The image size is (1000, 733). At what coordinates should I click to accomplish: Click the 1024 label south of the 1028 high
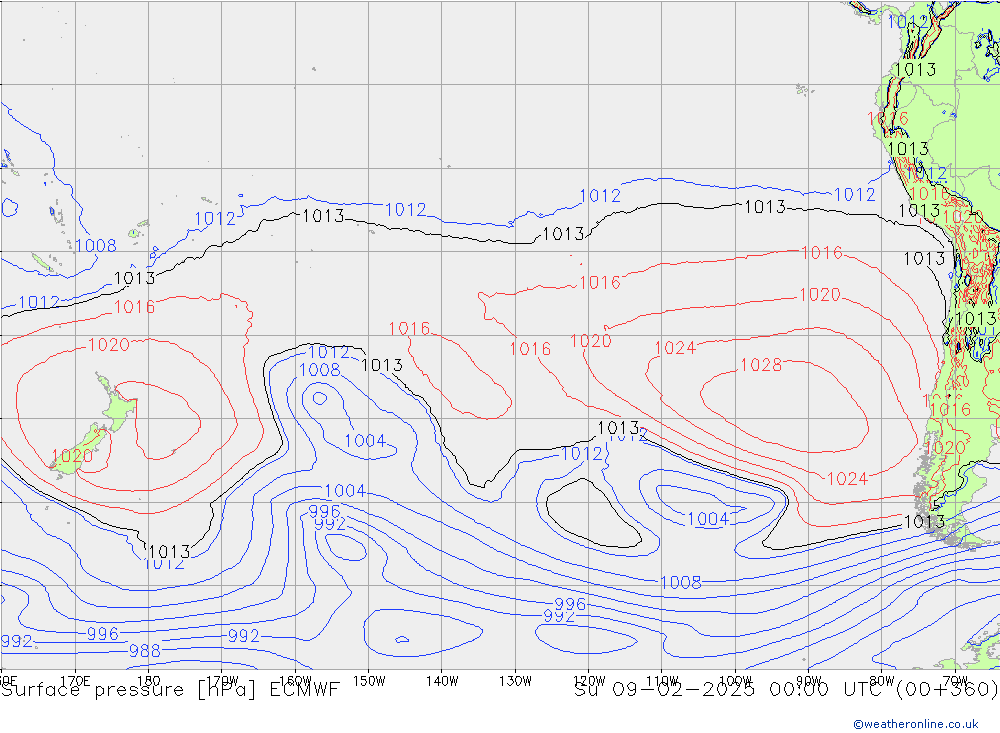pyautogui.click(x=847, y=479)
